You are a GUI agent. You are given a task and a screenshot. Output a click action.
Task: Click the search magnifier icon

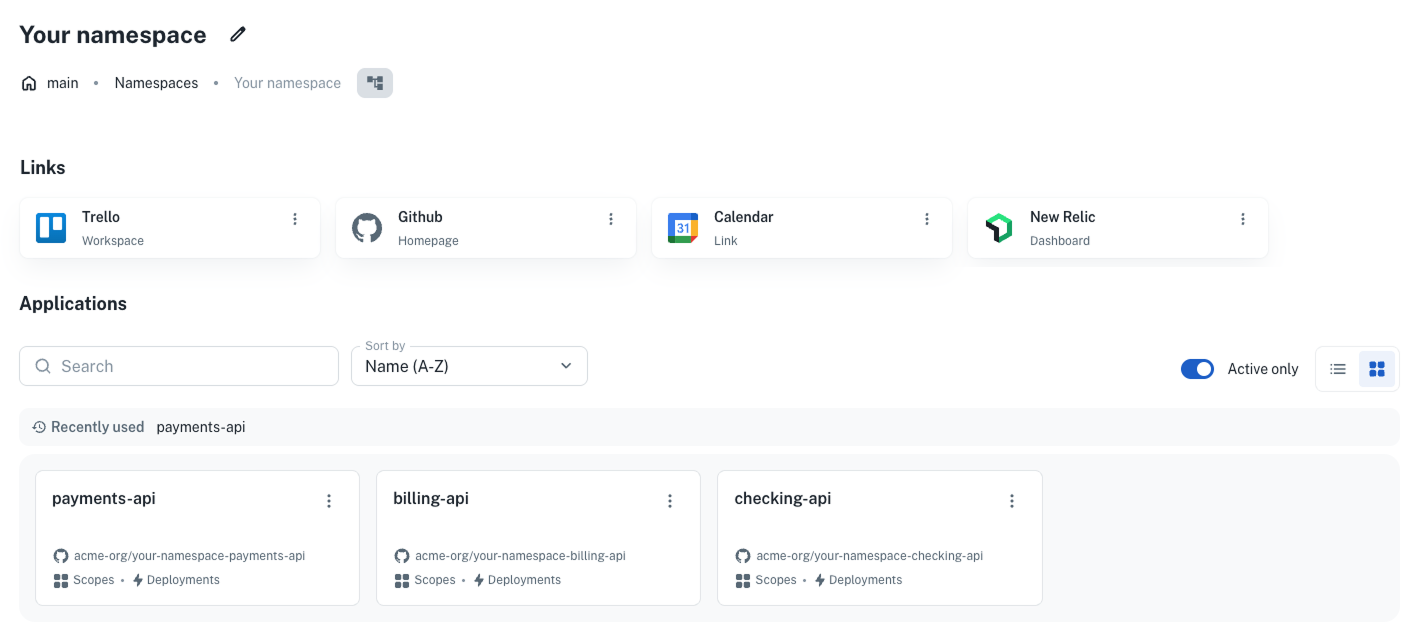(x=43, y=366)
